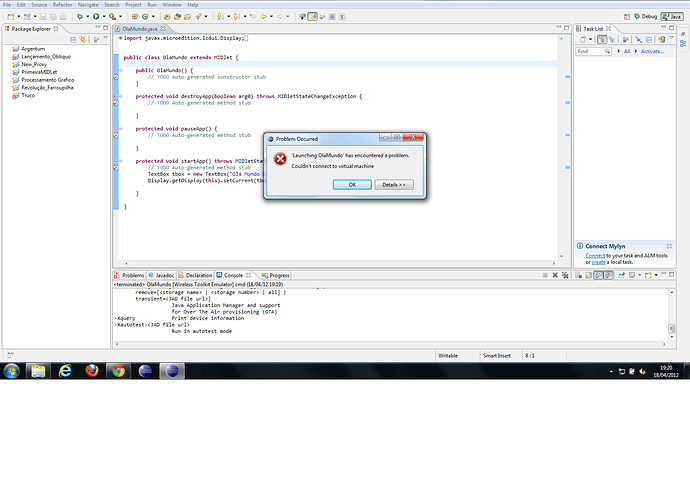Click the Find field in Task List
Screen dimensions: 690x500
[x=591, y=50]
